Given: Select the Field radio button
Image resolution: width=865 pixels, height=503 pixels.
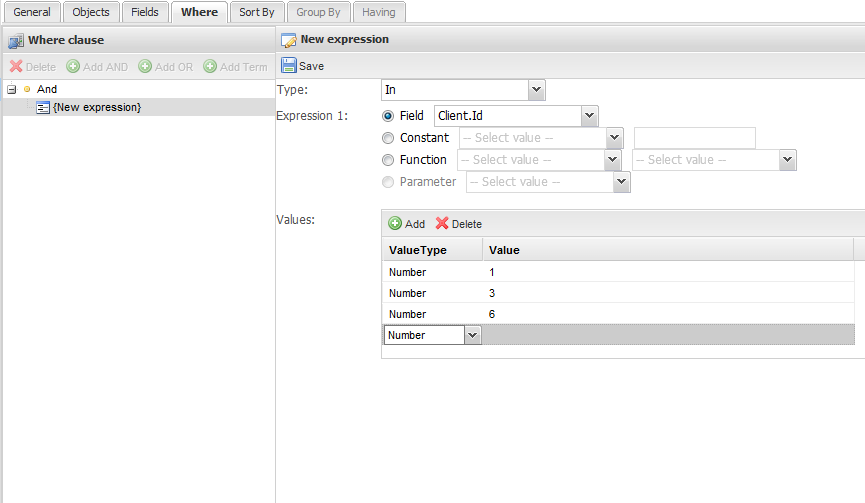Looking at the screenshot, I should [x=388, y=116].
